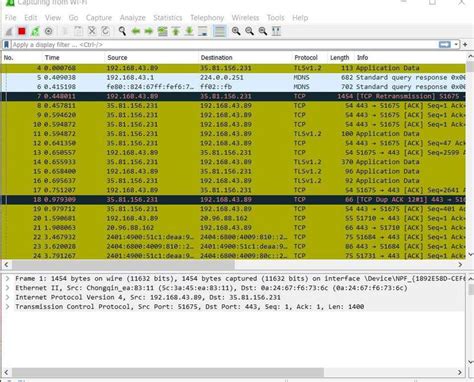The height and width of the screenshot is (382, 474).
Task: Go back in packet history arrow
Action: (x=136, y=31)
